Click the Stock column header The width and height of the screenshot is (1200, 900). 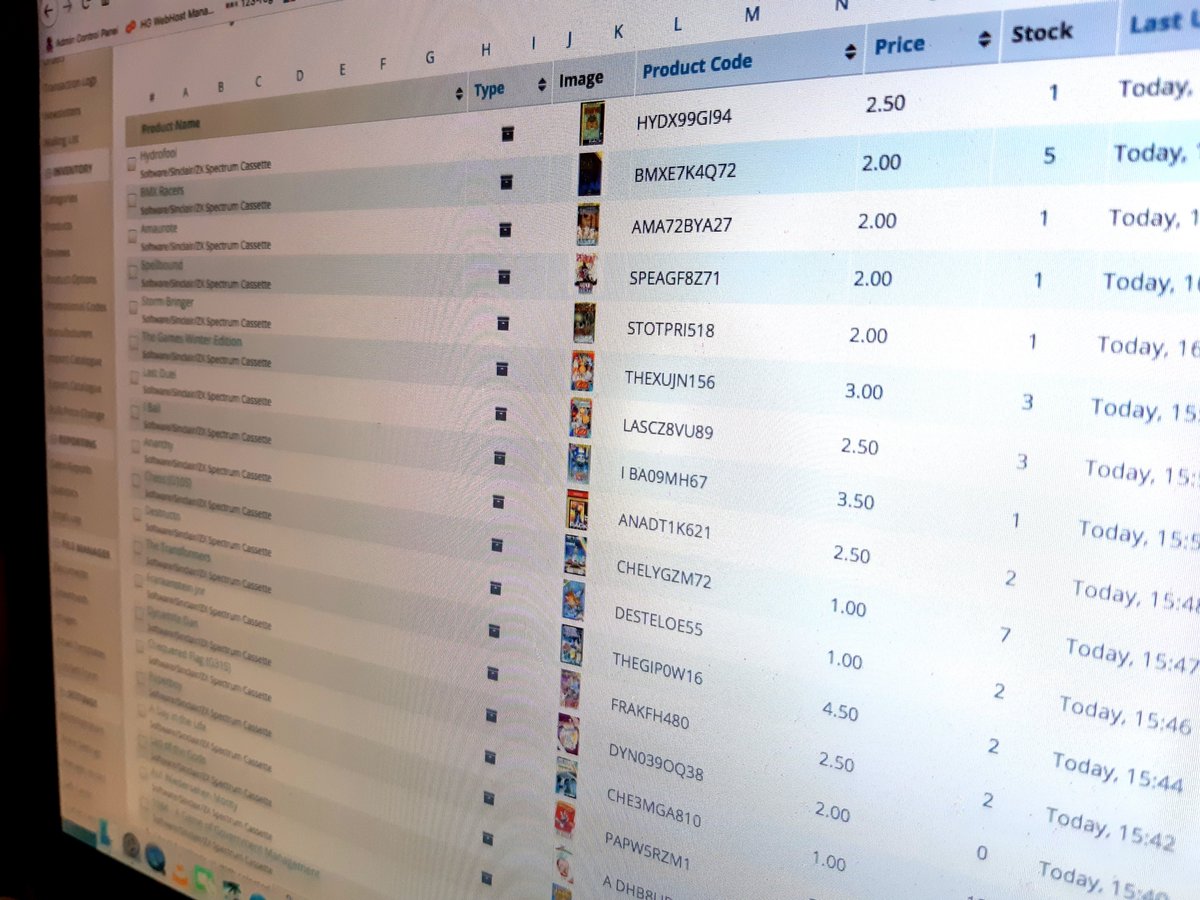point(1041,34)
